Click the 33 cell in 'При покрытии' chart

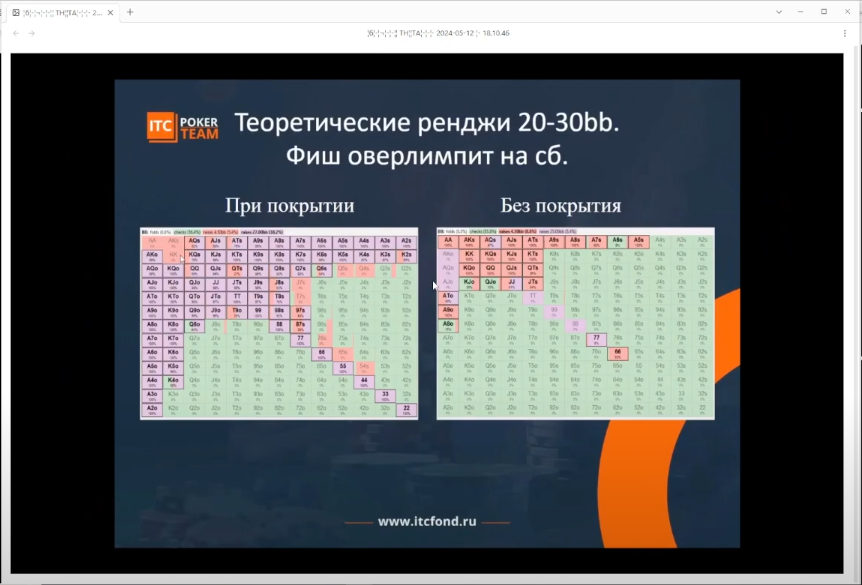(x=385, y=396)
